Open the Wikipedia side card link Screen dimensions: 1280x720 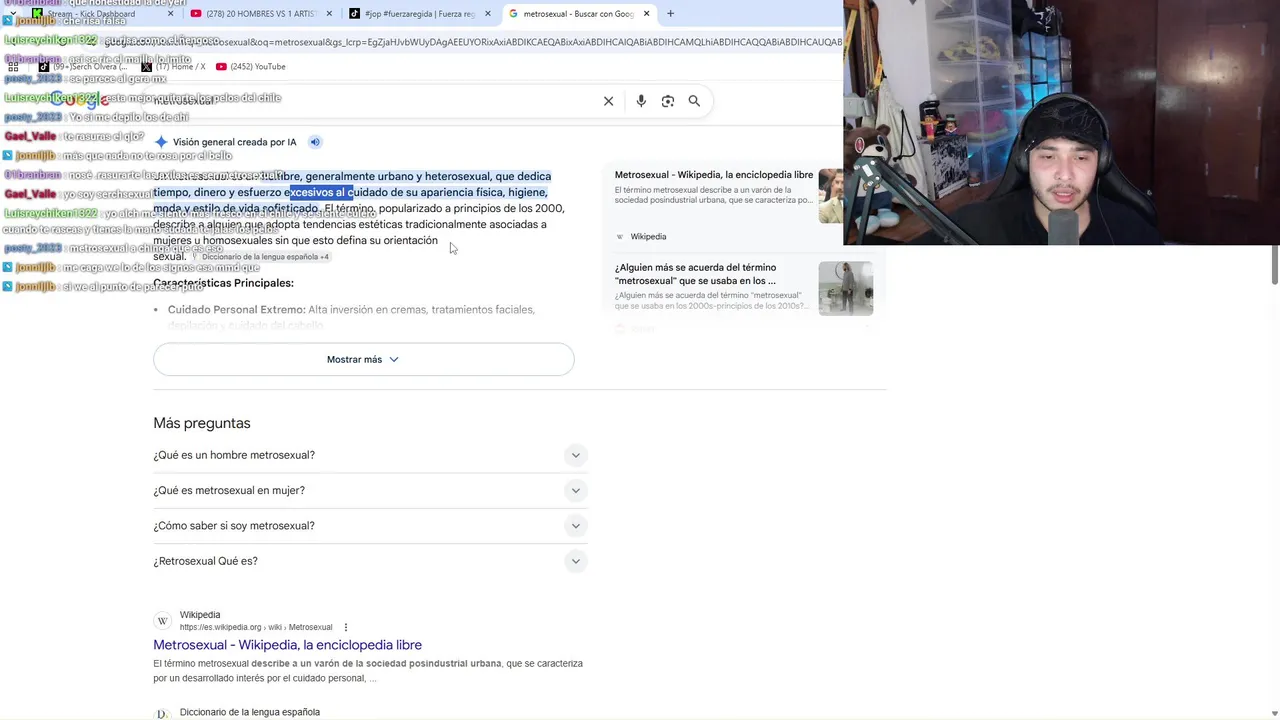[714, 175]
